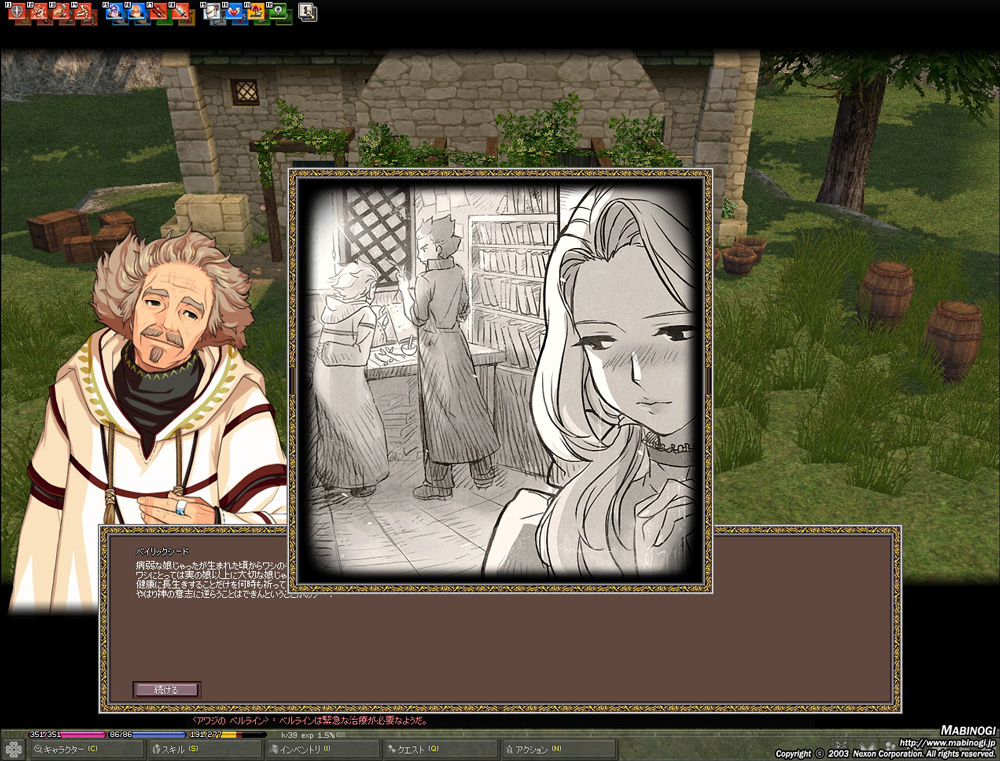The image size is (1000, 761).
Task: Click the NPC name label in the dialog
Action: click(x=162, y=551)
